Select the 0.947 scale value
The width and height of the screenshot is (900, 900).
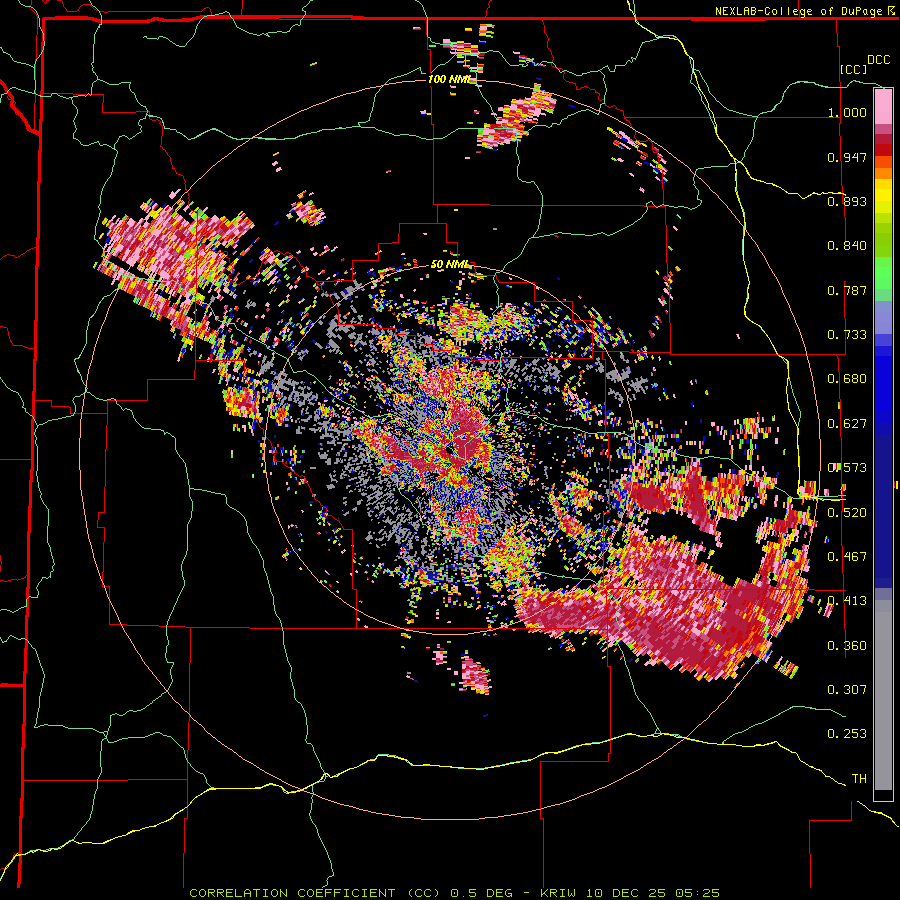(x=847, y=157)
